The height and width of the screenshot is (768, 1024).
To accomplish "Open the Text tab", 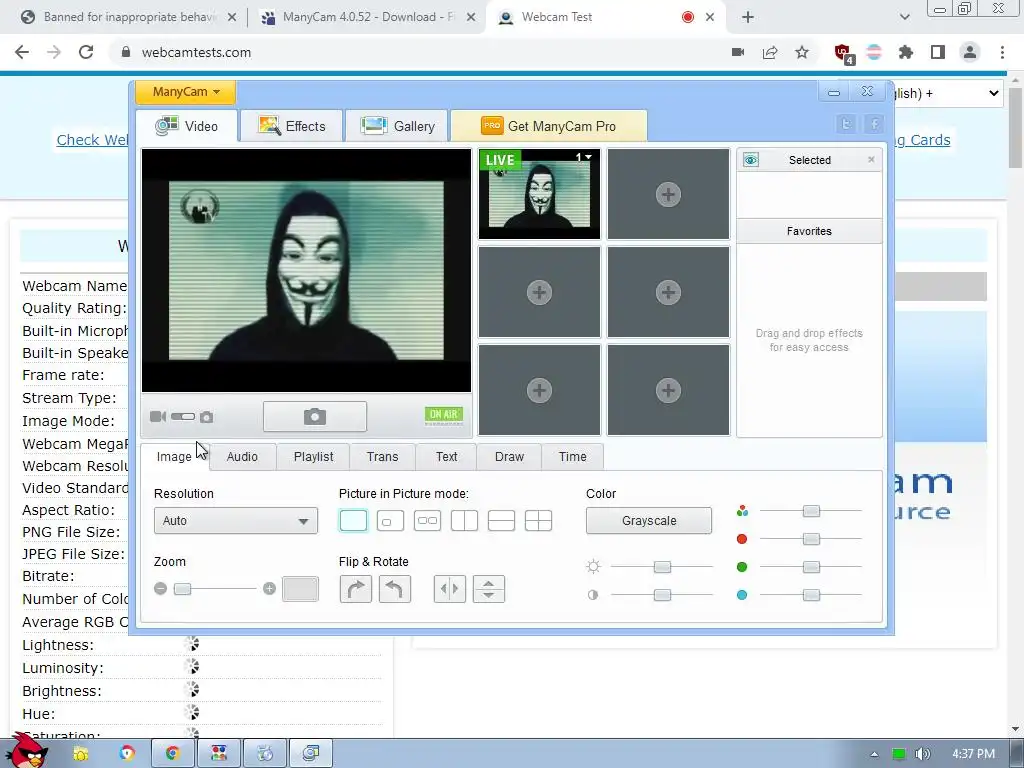I will pyautogui.click(x=447, y=456).
